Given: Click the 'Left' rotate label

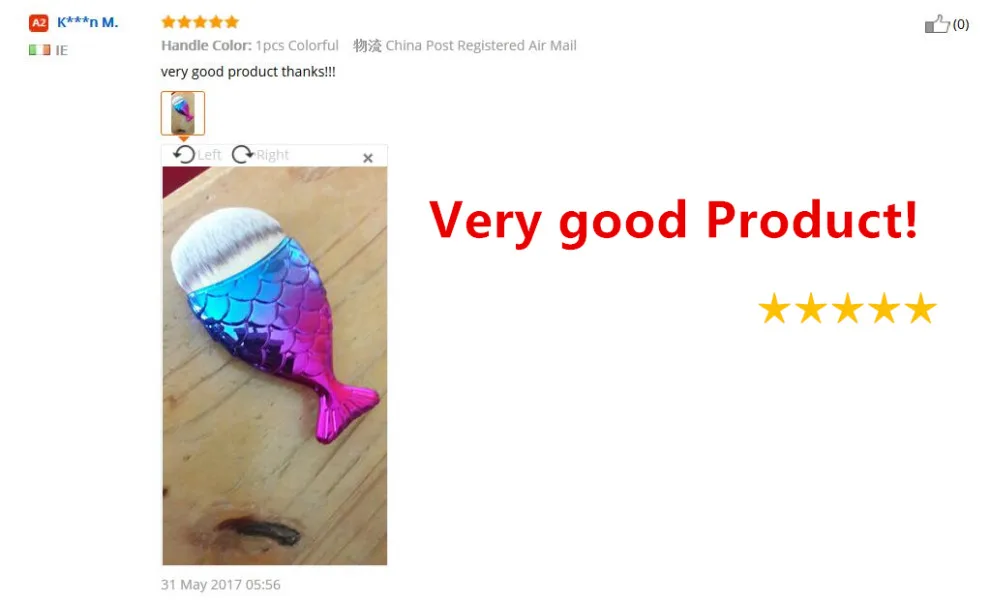Looking at the screenshot, I should click(x=209, y=155).
